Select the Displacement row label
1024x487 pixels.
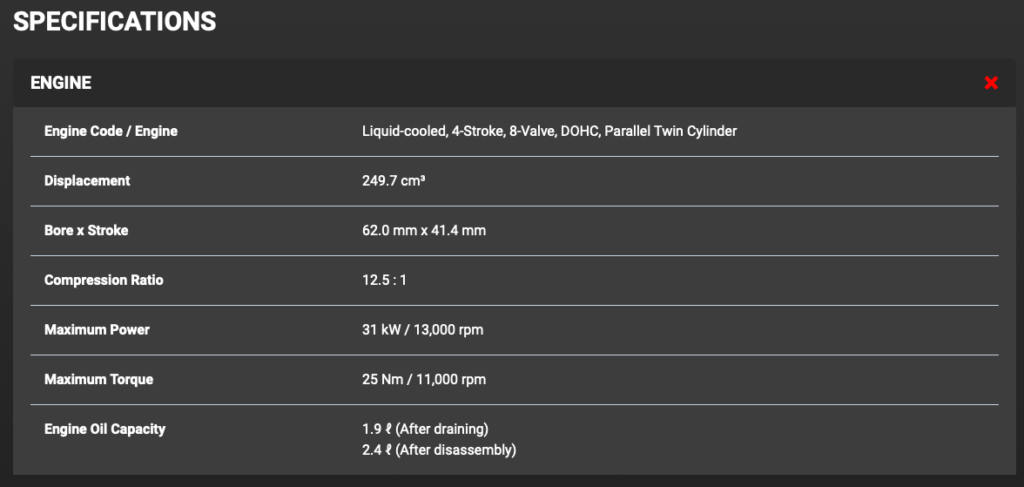pos(87,181)
